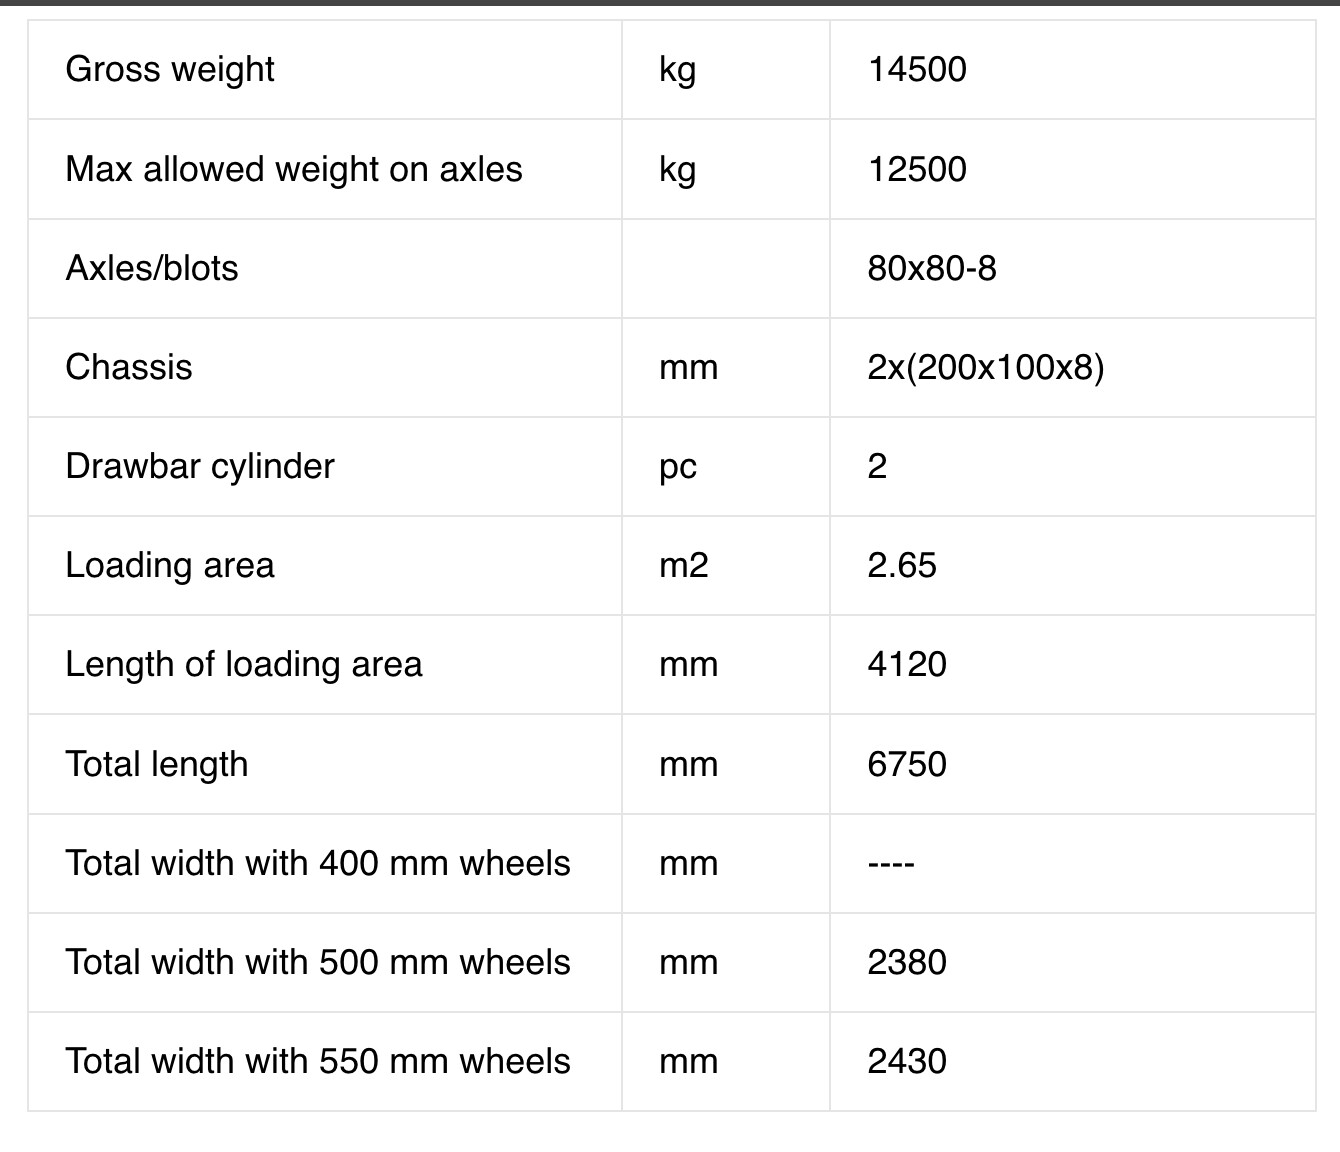Click Total width with 400 mm wheels
1340x1152 pixels.
(318, 863)
